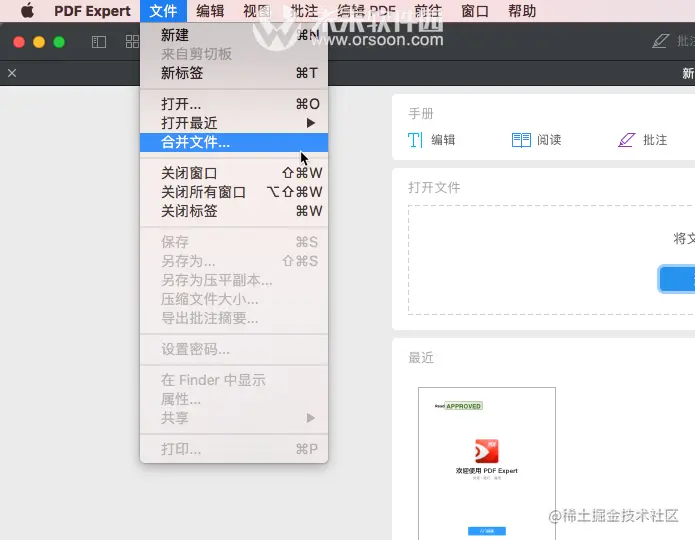Click the 编辑 guide label
The image size is (695, 540).
[443, 140]
